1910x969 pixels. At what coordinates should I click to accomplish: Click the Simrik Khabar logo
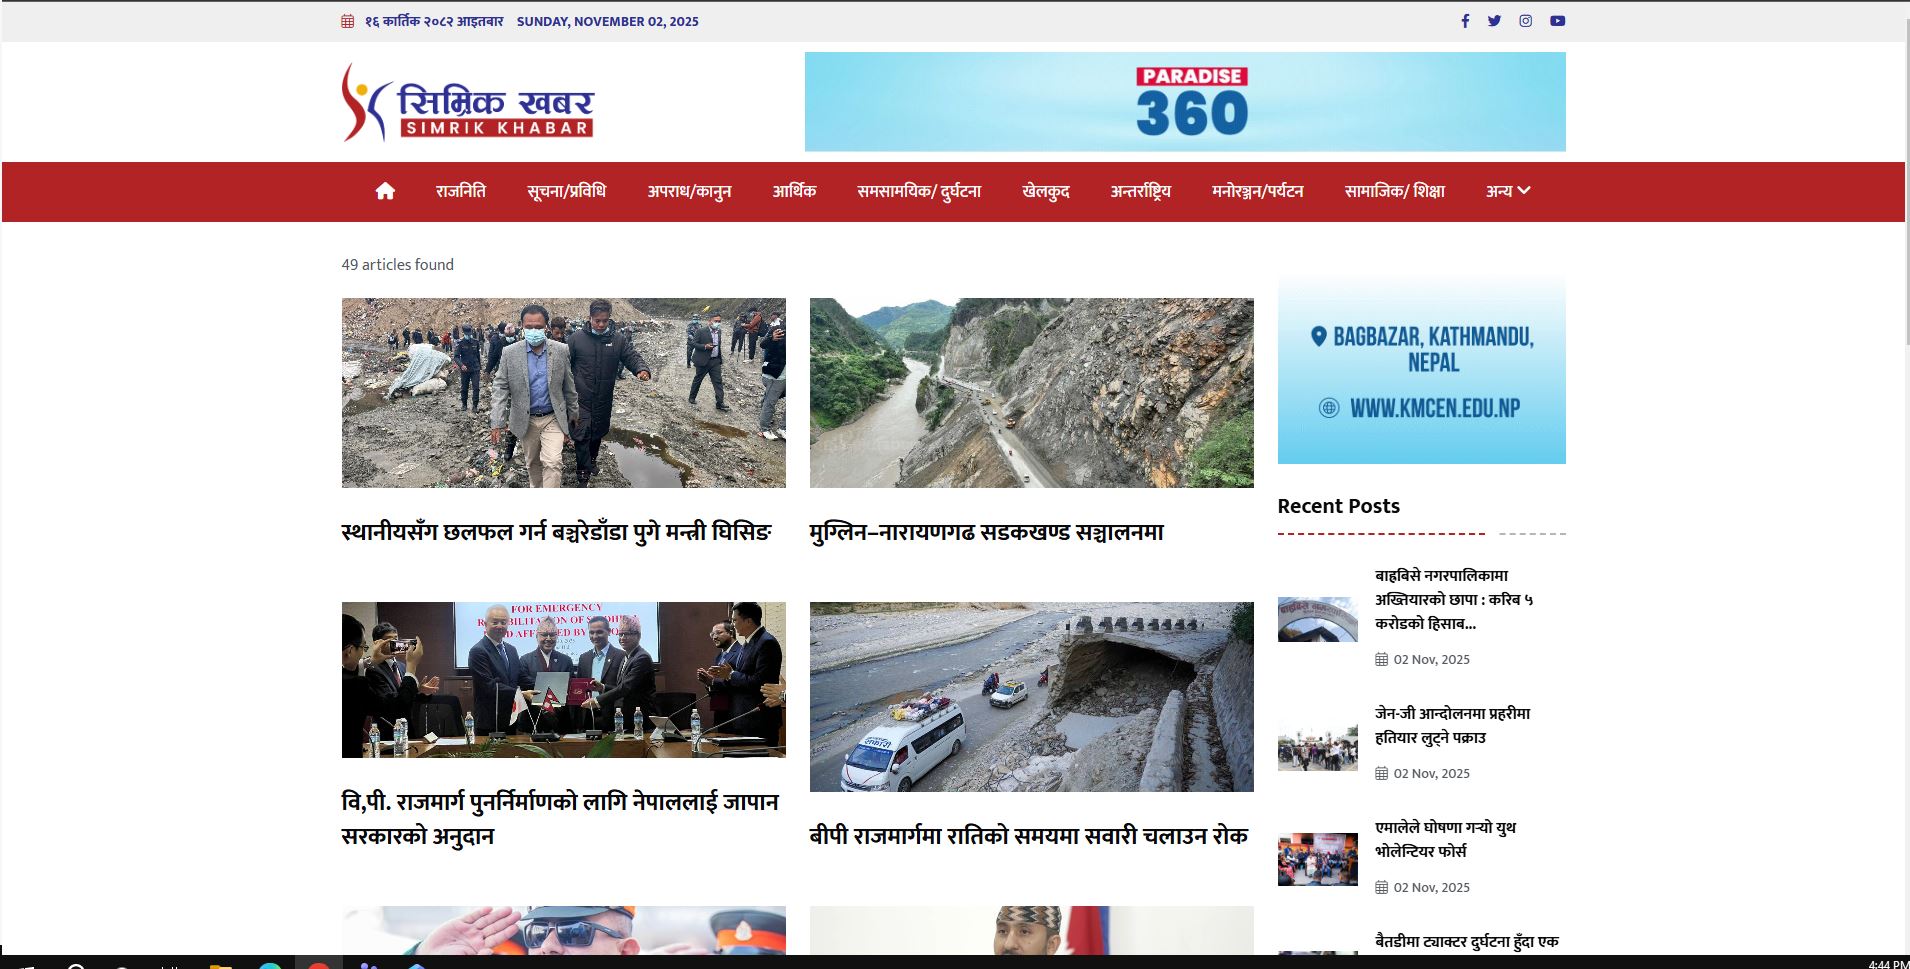tap(468, 102)
